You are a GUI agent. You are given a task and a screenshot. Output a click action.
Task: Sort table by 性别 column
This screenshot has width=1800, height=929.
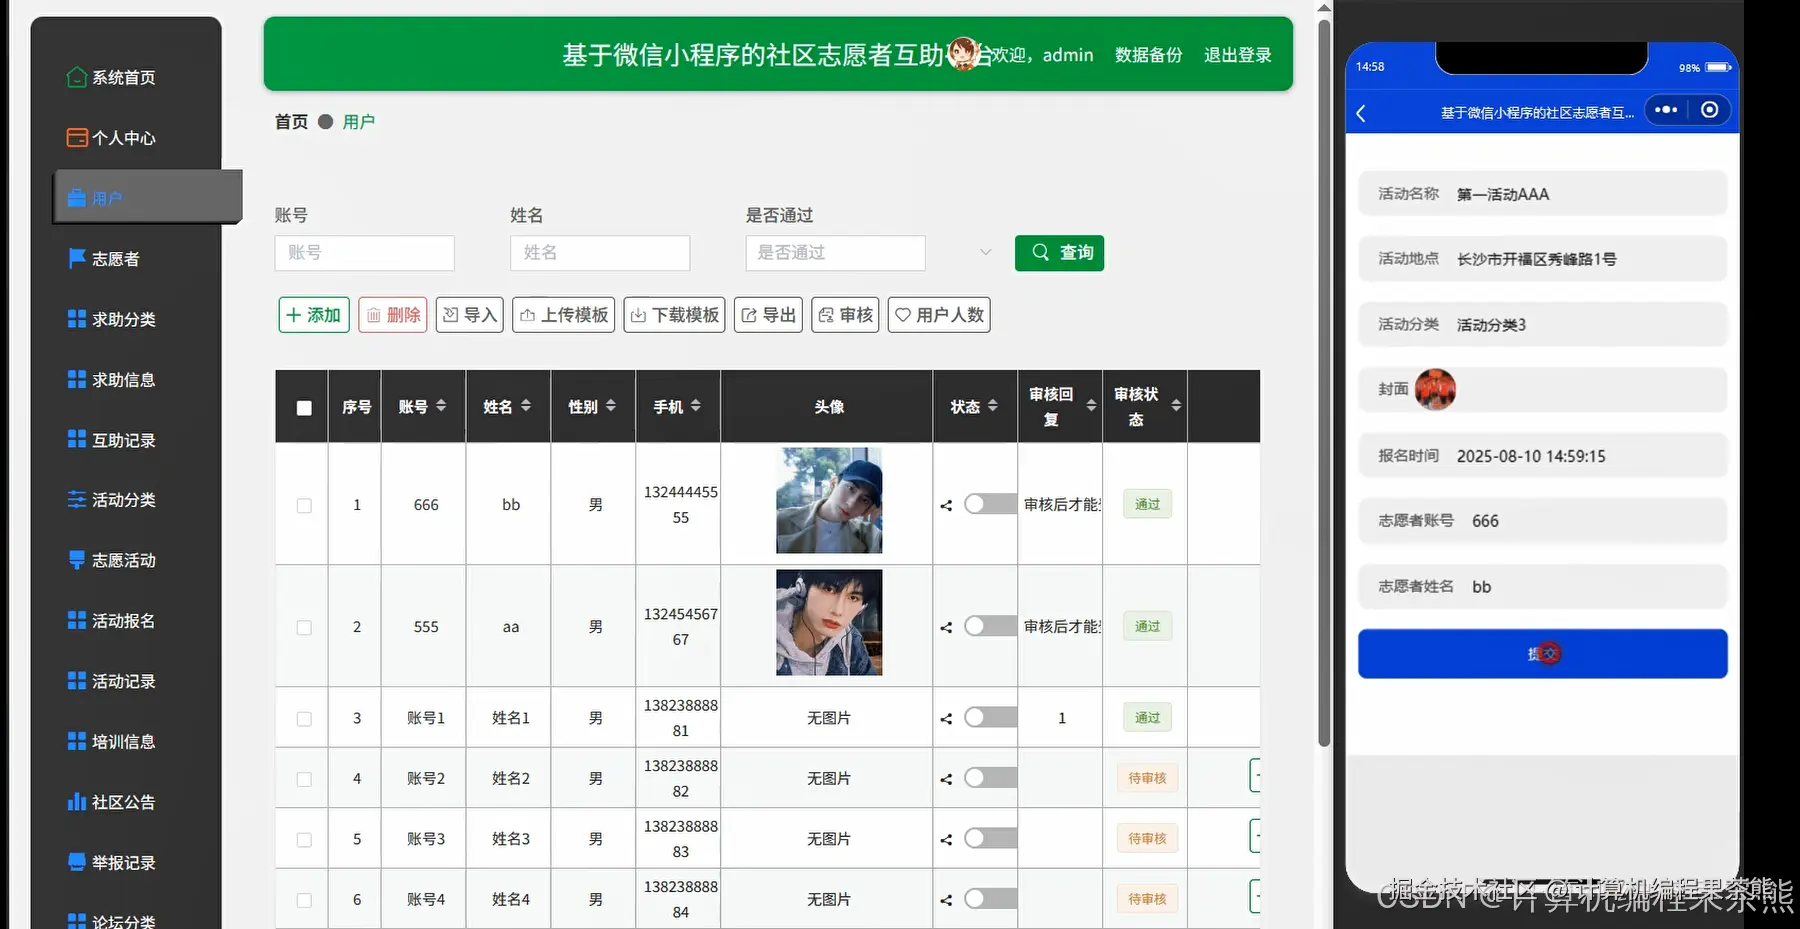(611, 406)
